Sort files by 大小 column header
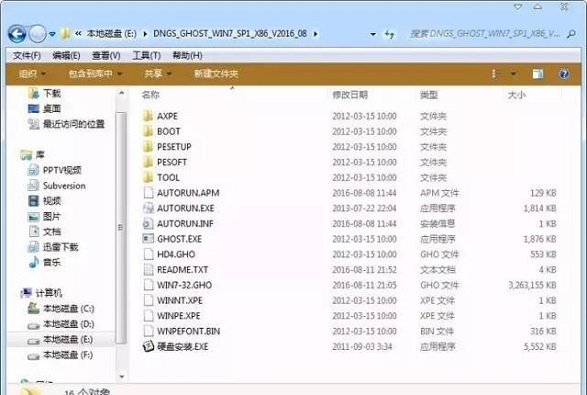Viewport: 587px width, 395px height. [x=517, y=95]
